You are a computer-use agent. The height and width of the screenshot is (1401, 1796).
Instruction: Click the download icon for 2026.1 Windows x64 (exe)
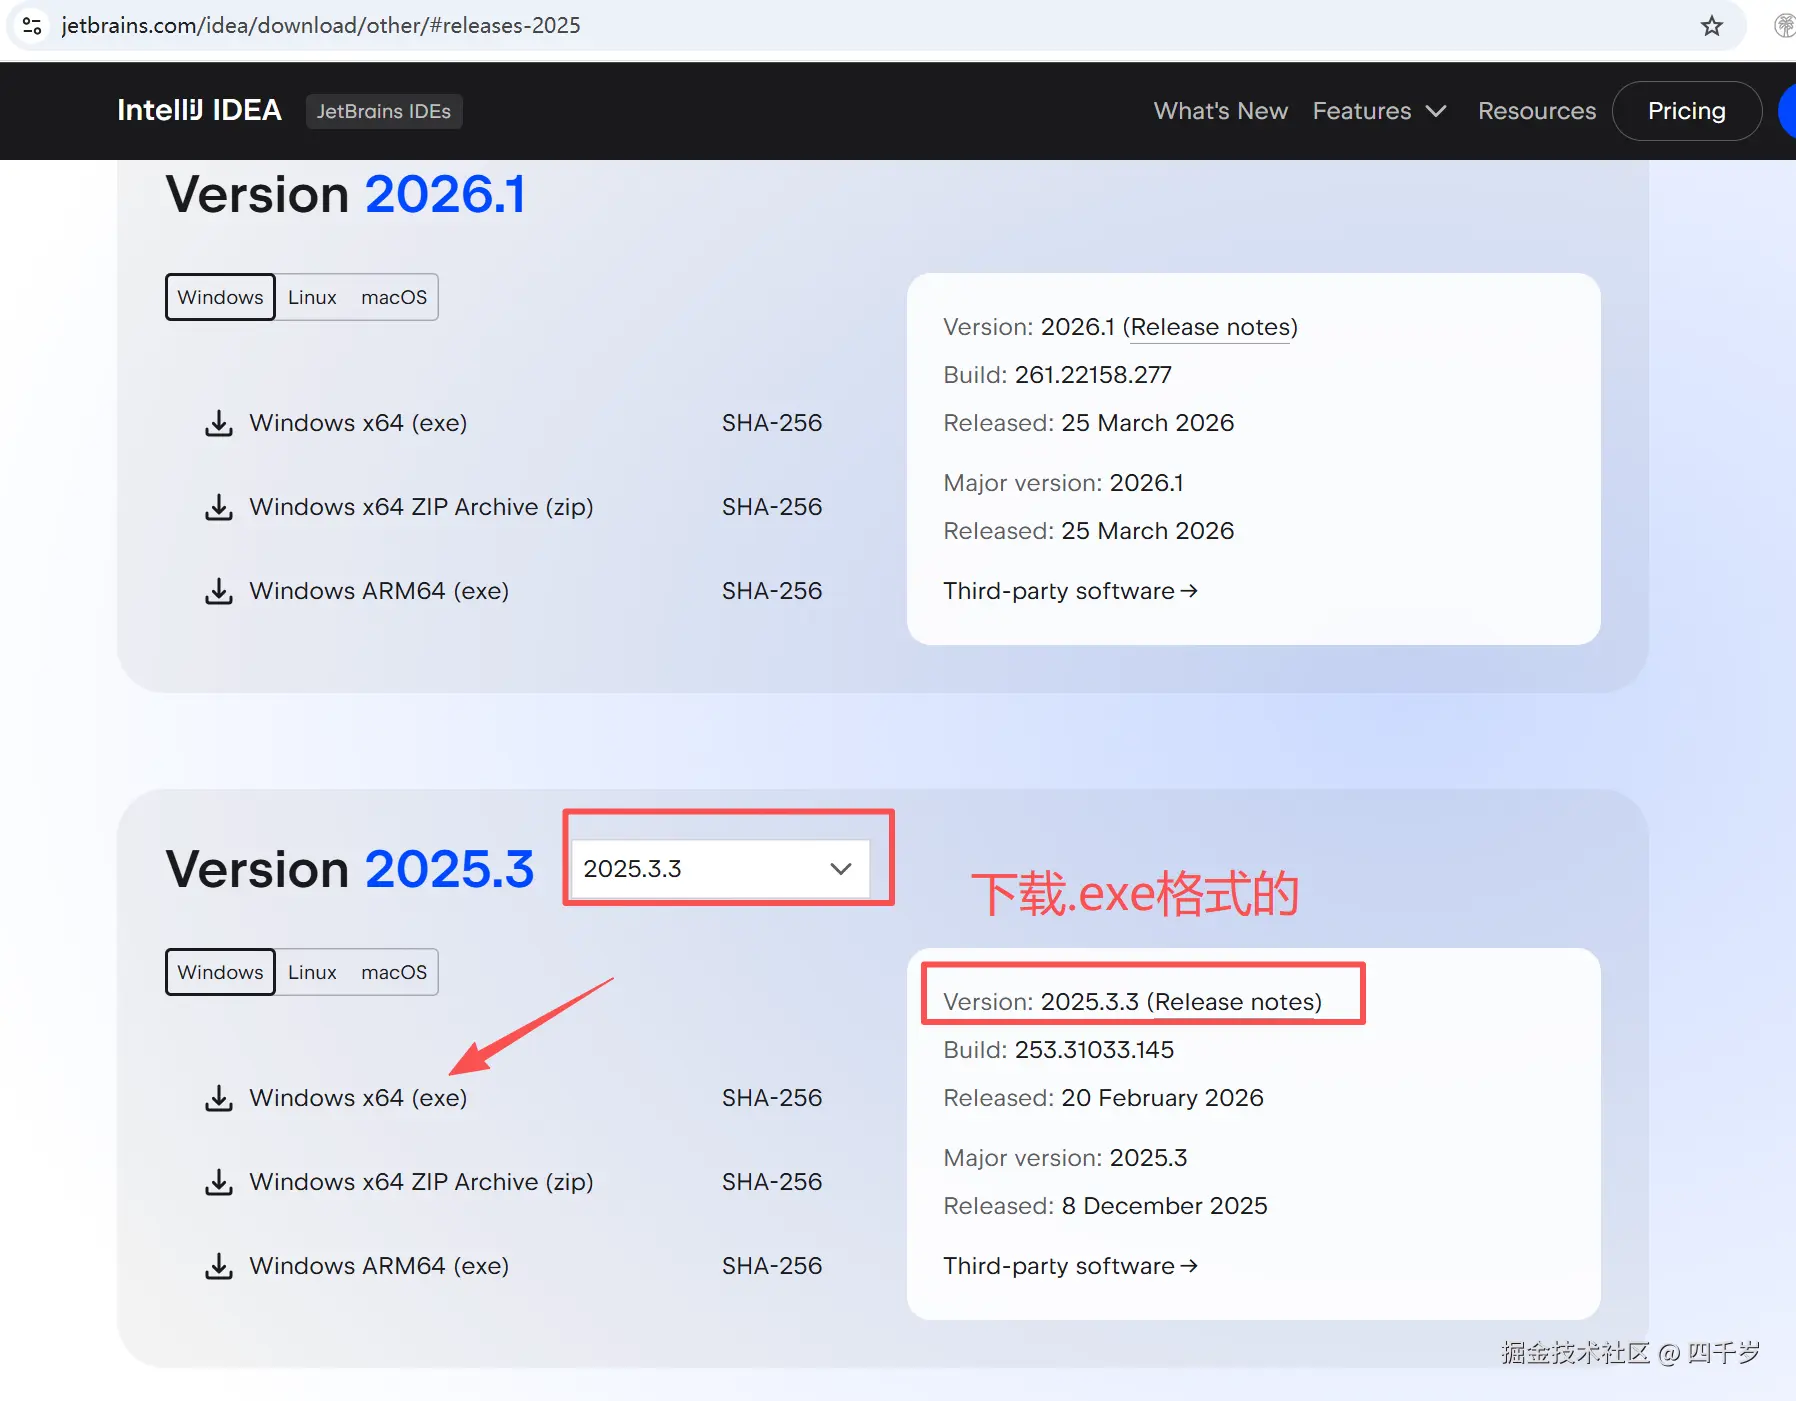coord(219,423)
